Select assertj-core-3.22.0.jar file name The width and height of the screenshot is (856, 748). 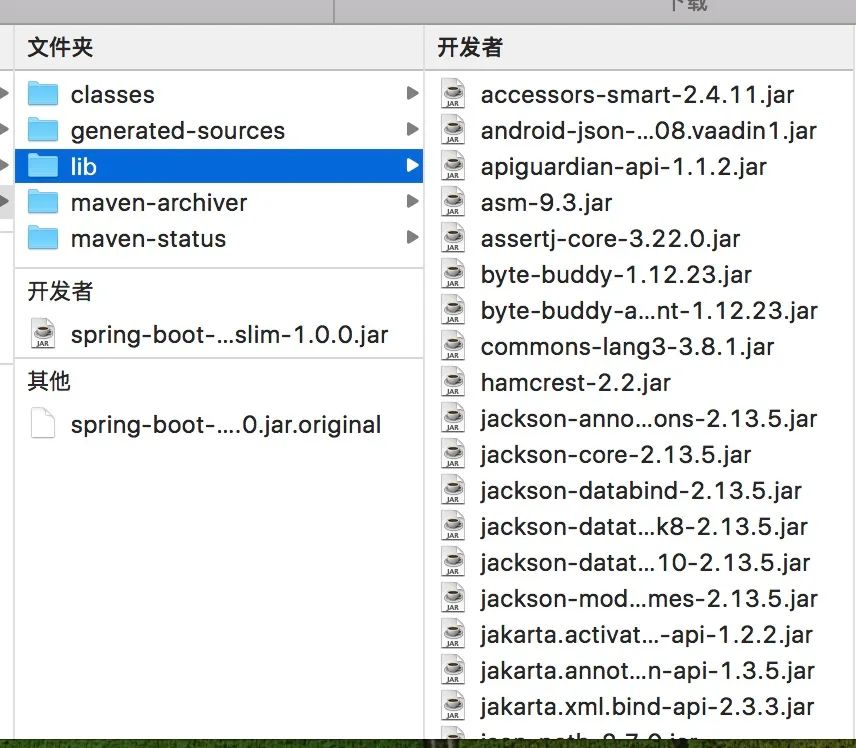[610, 239]
